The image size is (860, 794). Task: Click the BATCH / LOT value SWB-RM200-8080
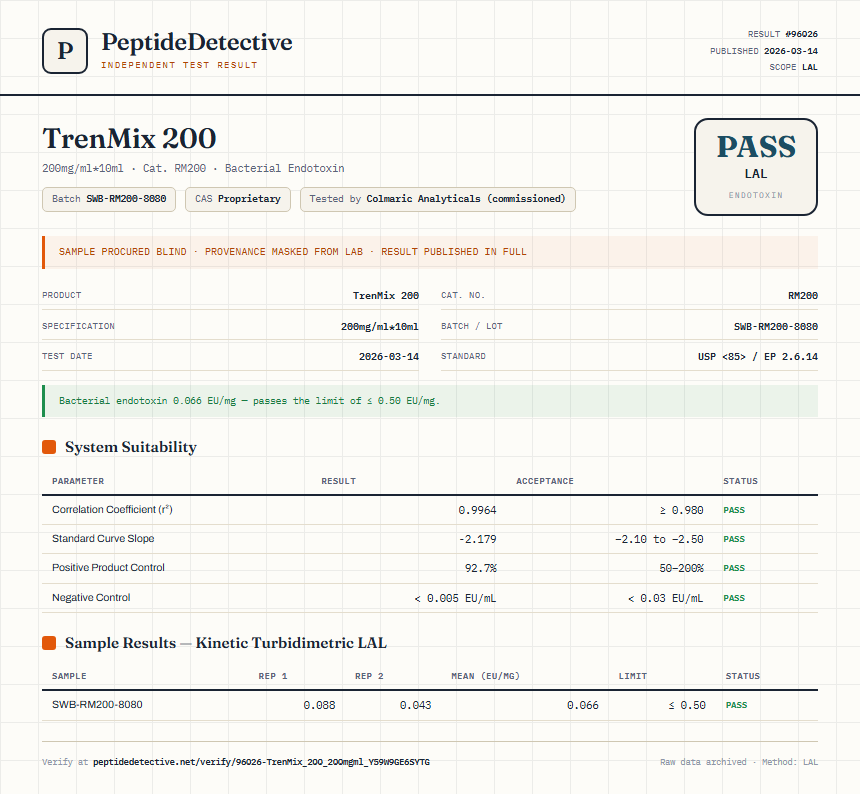[776, 327]
